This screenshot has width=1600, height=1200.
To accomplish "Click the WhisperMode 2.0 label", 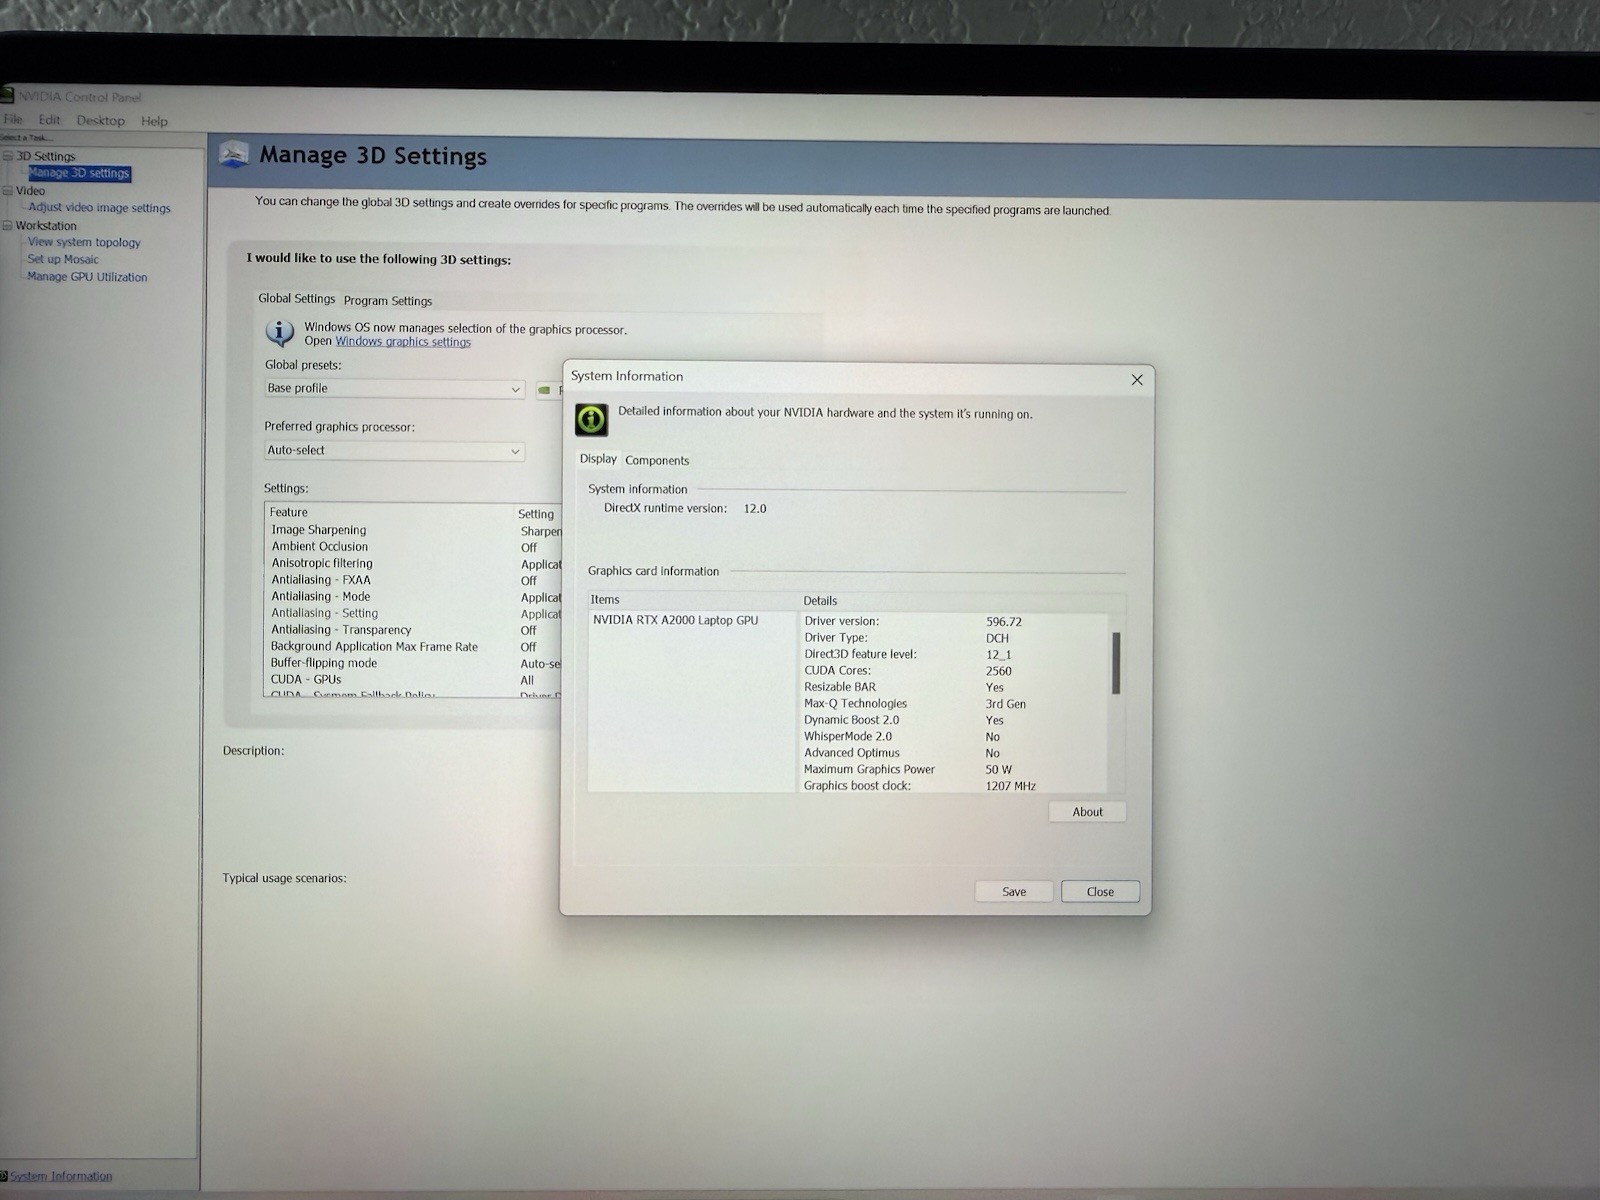I will pyautogui.click(x=848, y=737).
